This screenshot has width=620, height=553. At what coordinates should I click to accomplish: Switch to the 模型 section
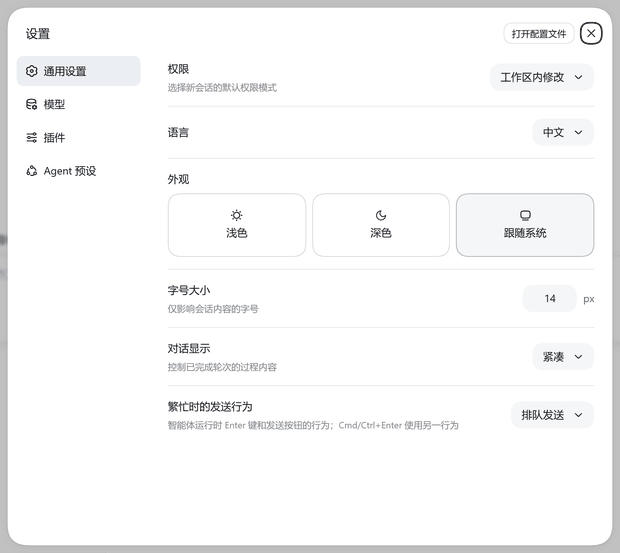[x=79, y=104]
